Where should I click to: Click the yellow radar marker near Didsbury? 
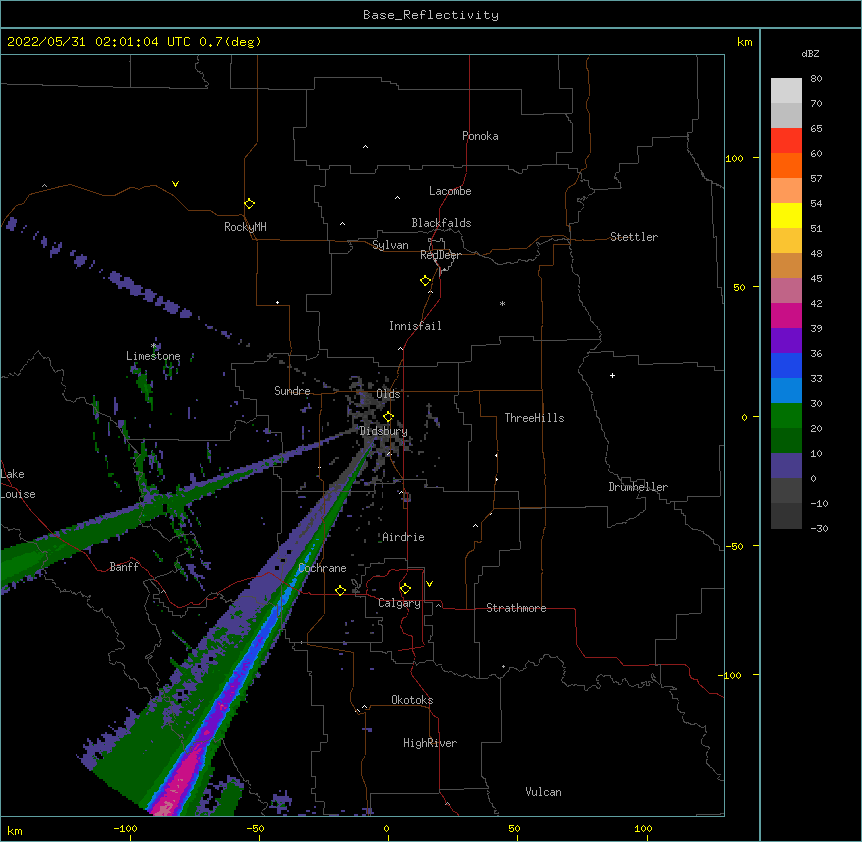(x=388, y=417)
